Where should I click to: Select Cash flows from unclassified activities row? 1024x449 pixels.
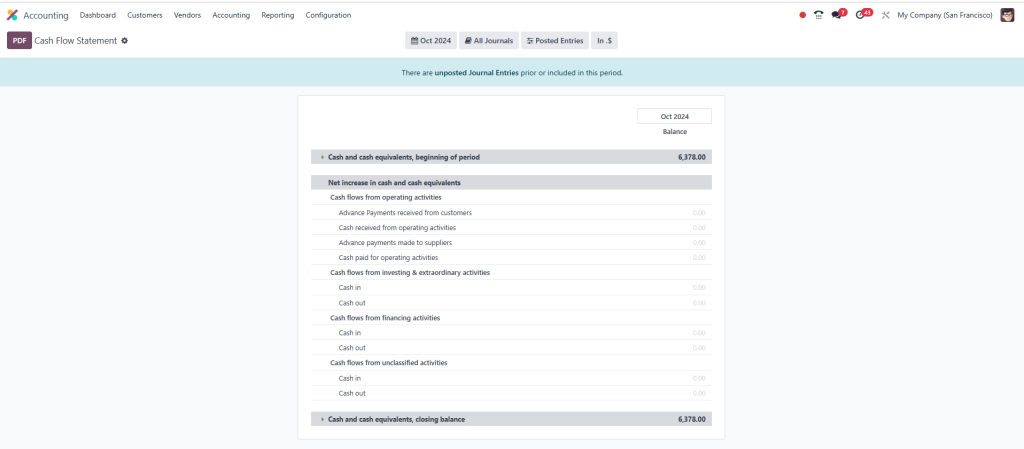tap(511, 363)
